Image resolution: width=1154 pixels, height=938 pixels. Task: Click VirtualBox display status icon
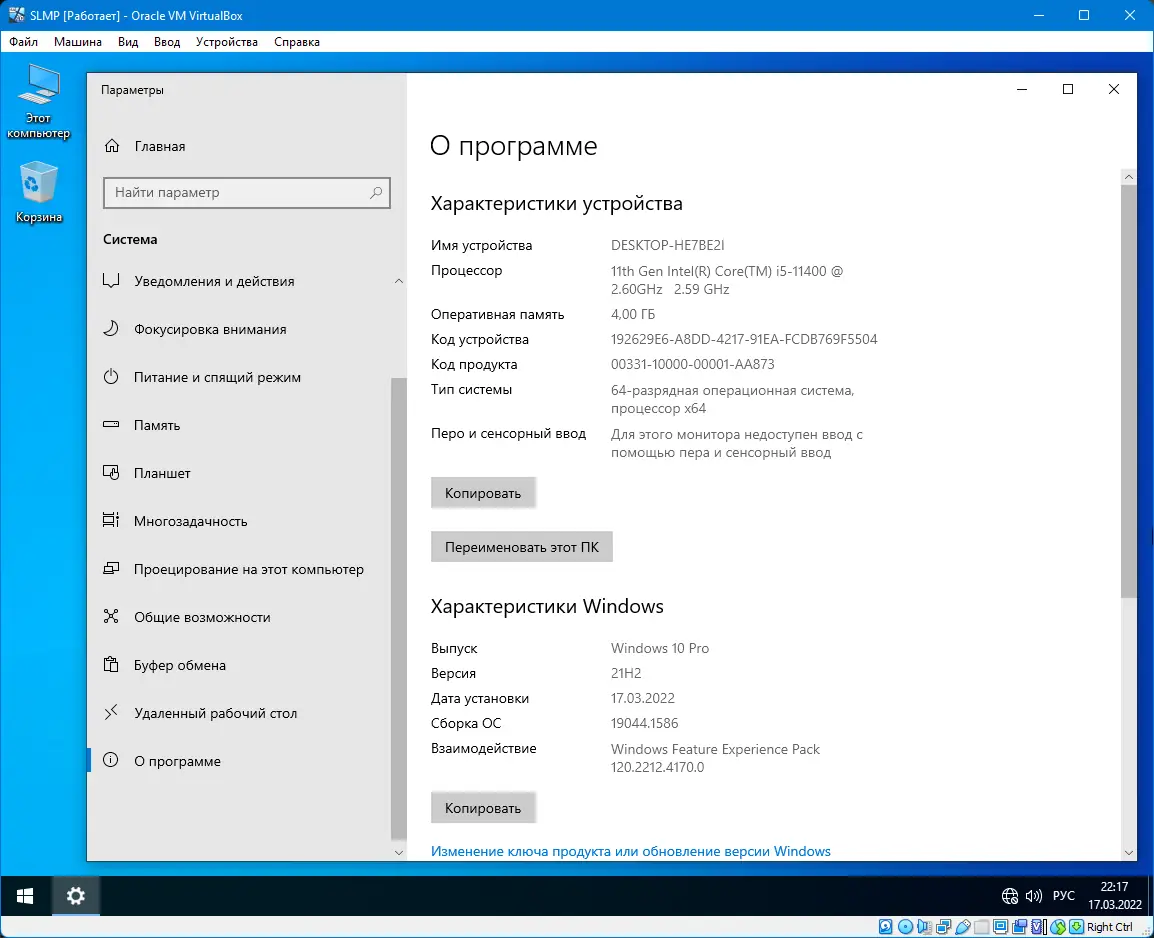coord(1000,927)
